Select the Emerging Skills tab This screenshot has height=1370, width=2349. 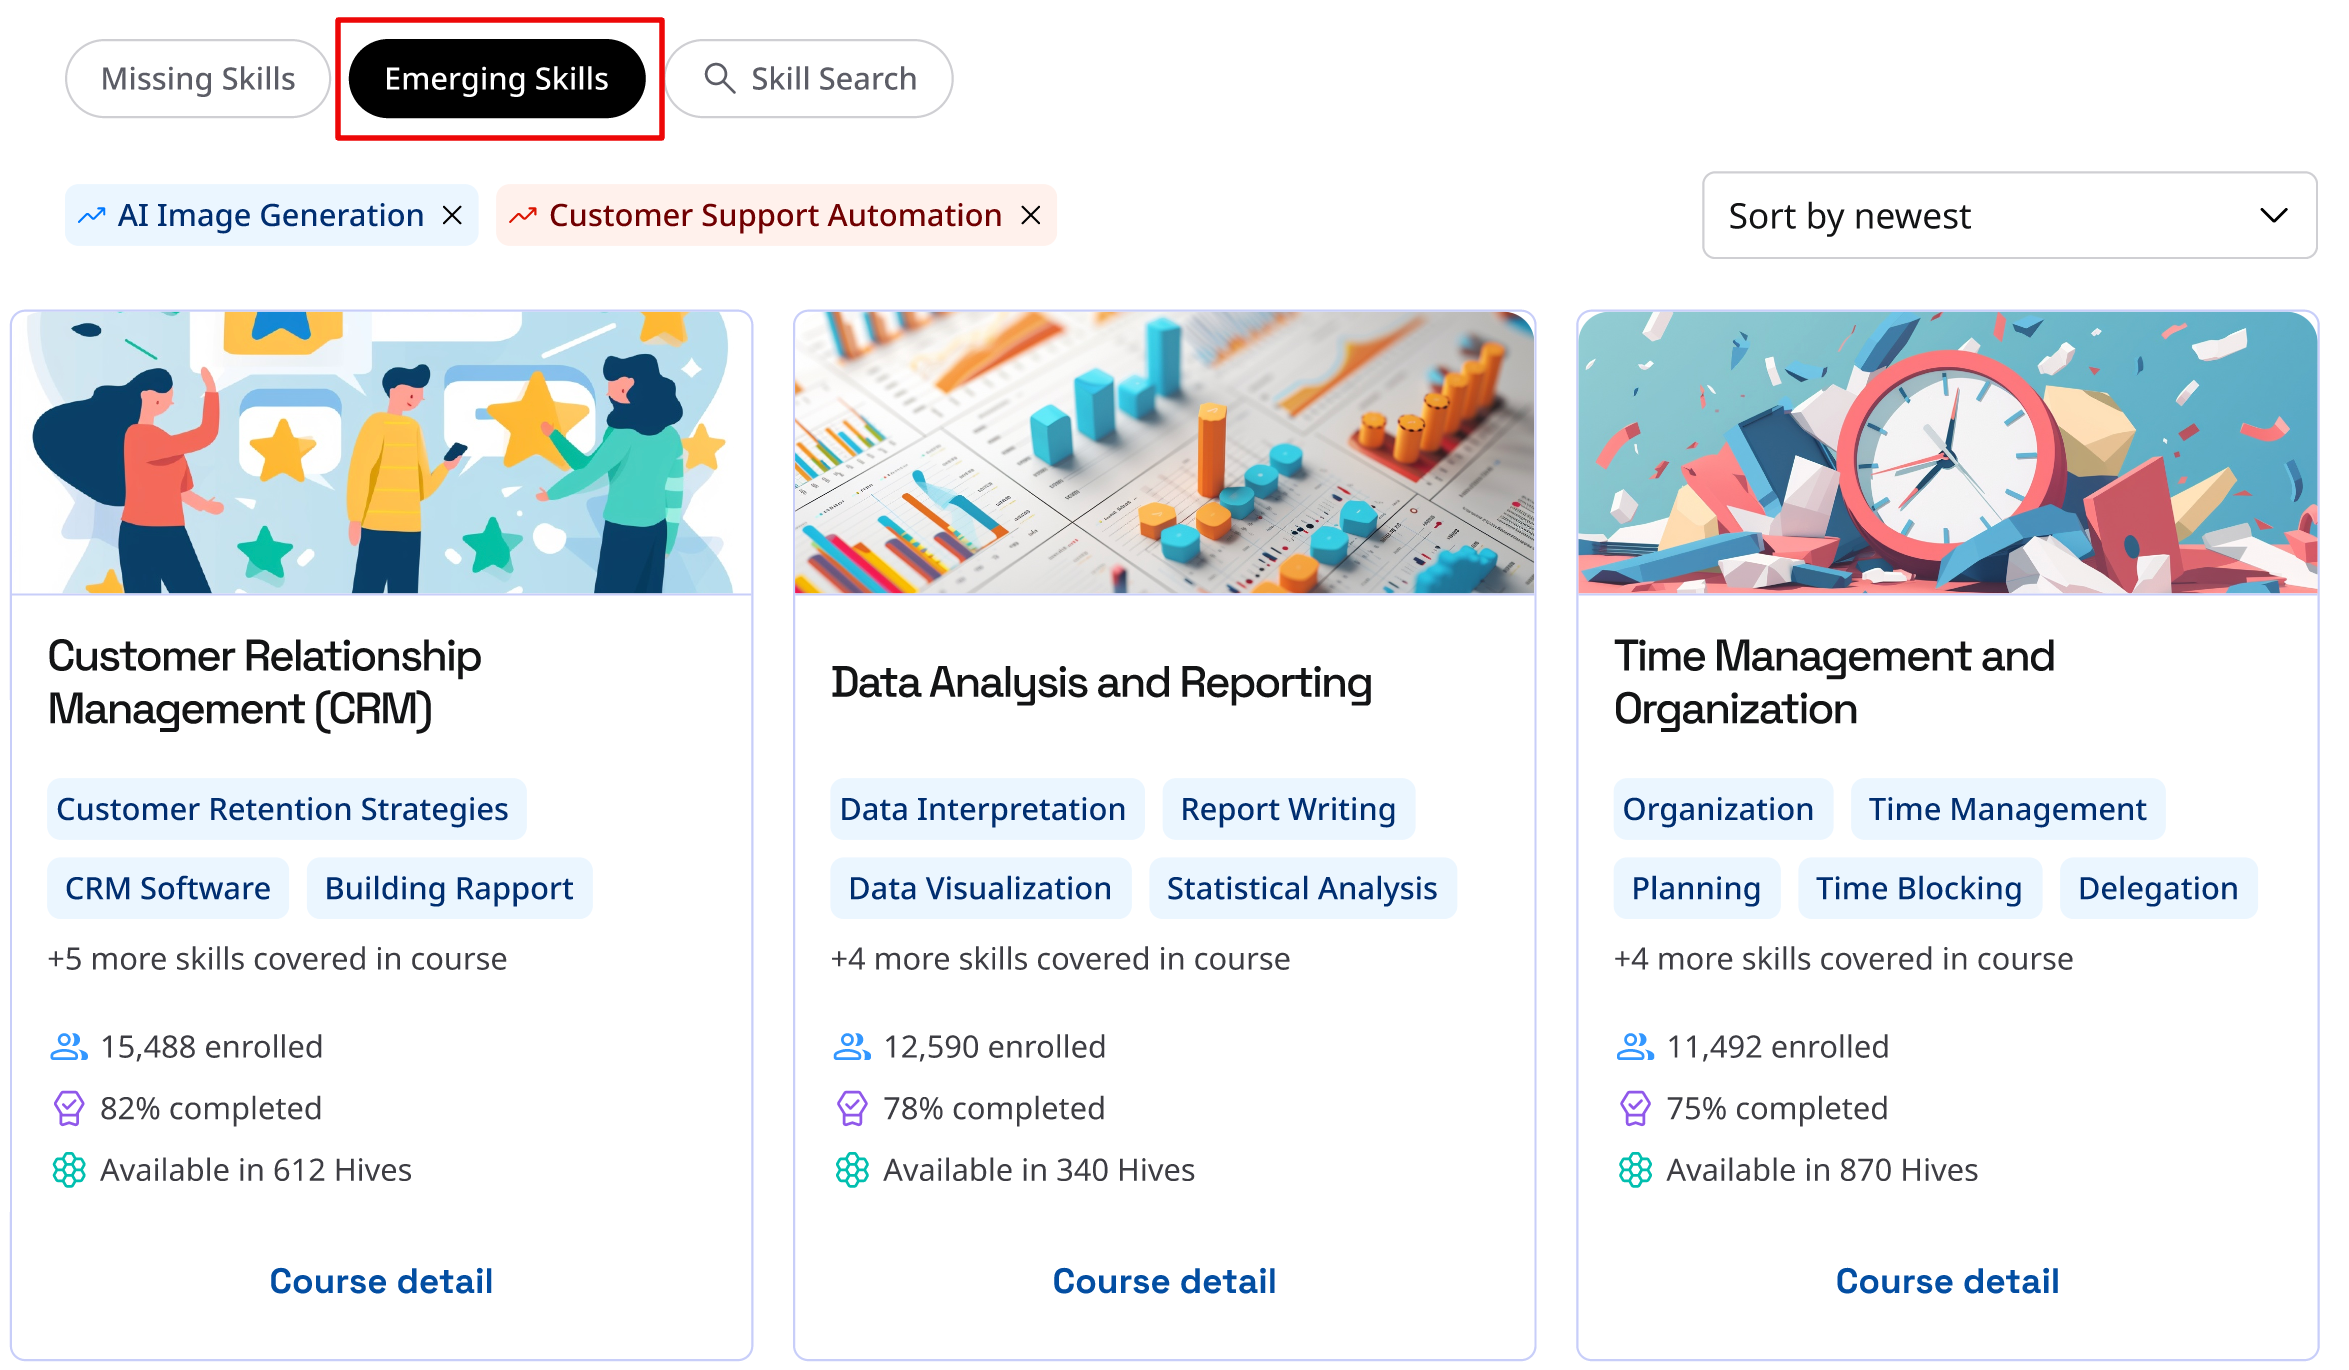coord(497,79)
